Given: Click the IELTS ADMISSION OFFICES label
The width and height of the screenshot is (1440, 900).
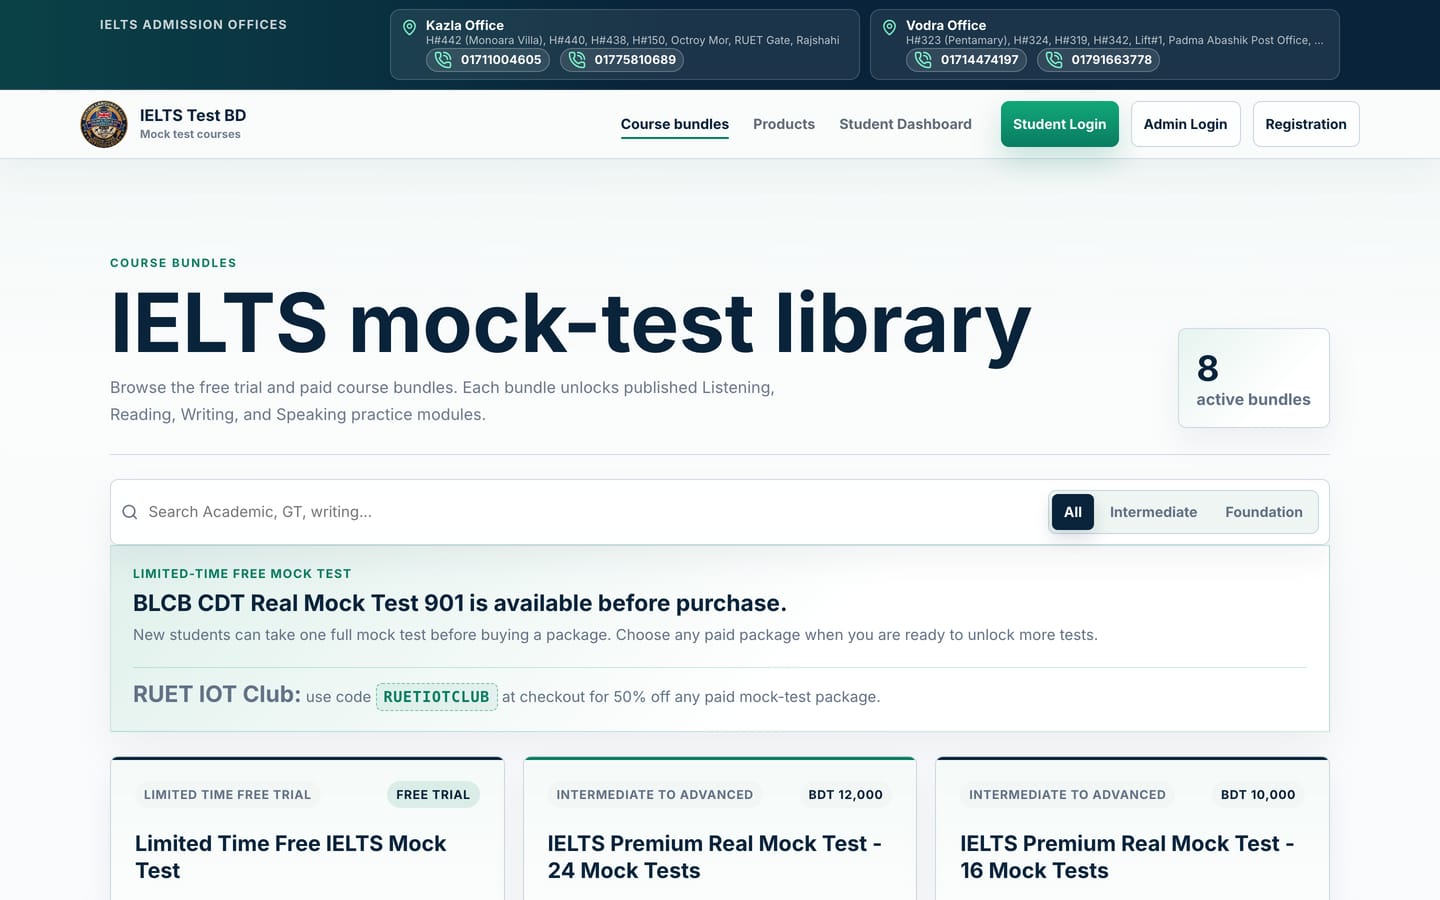Looking at the screenshot, I should 193,24.
